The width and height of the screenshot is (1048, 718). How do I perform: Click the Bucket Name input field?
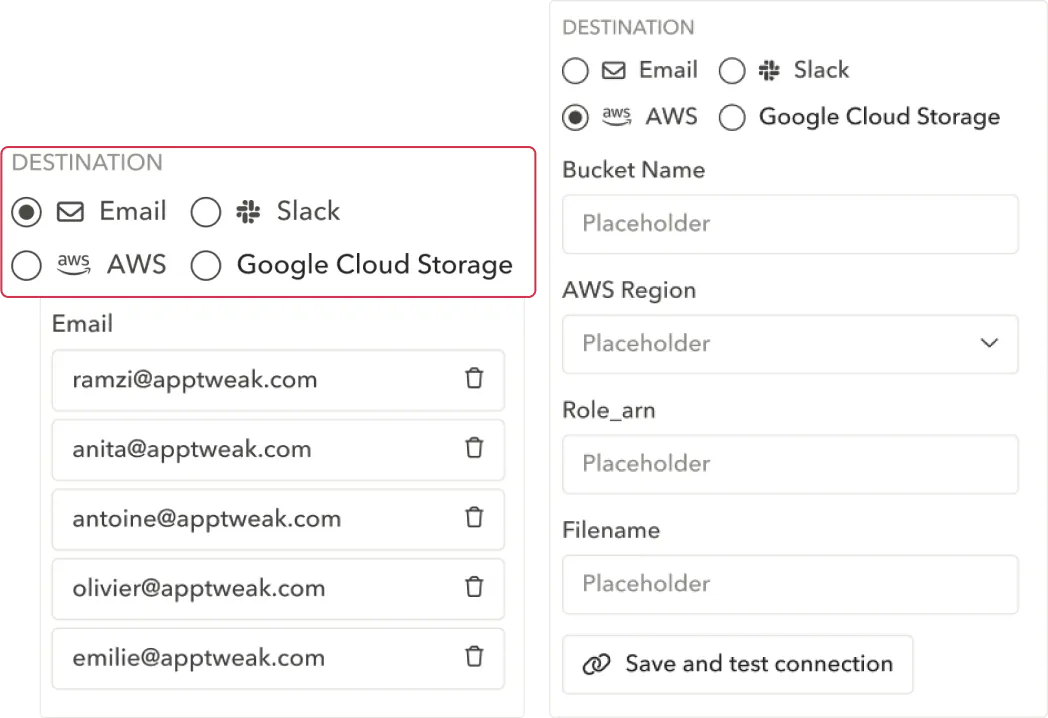(790, 224)
